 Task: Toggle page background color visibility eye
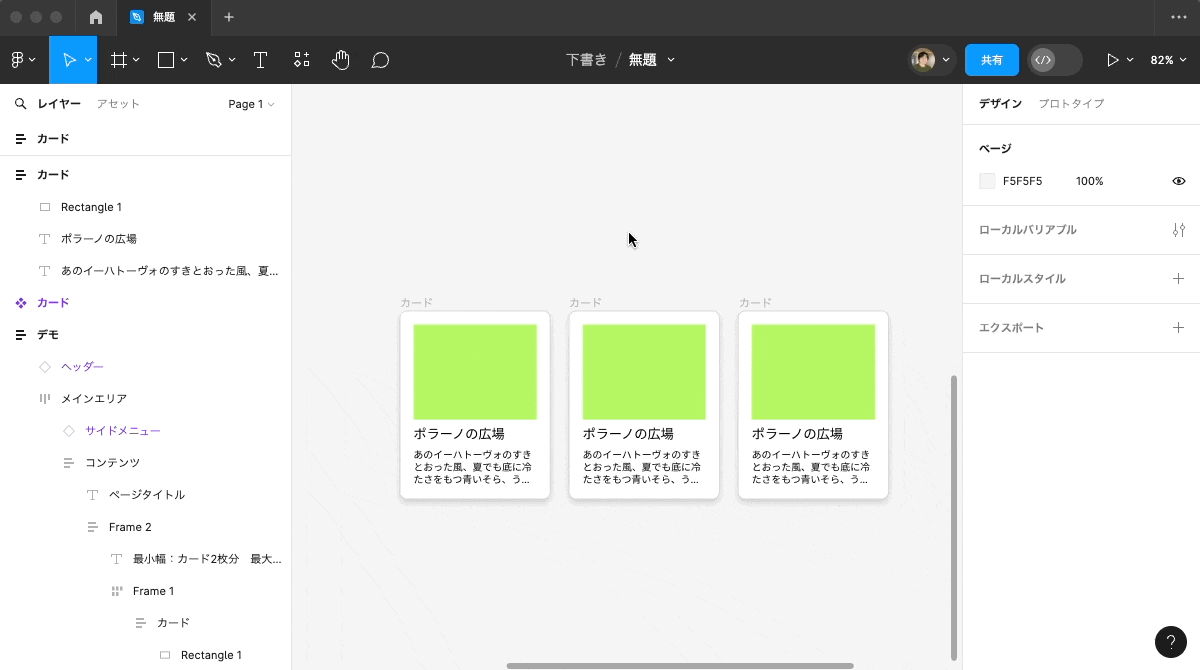click(1178, 181)
